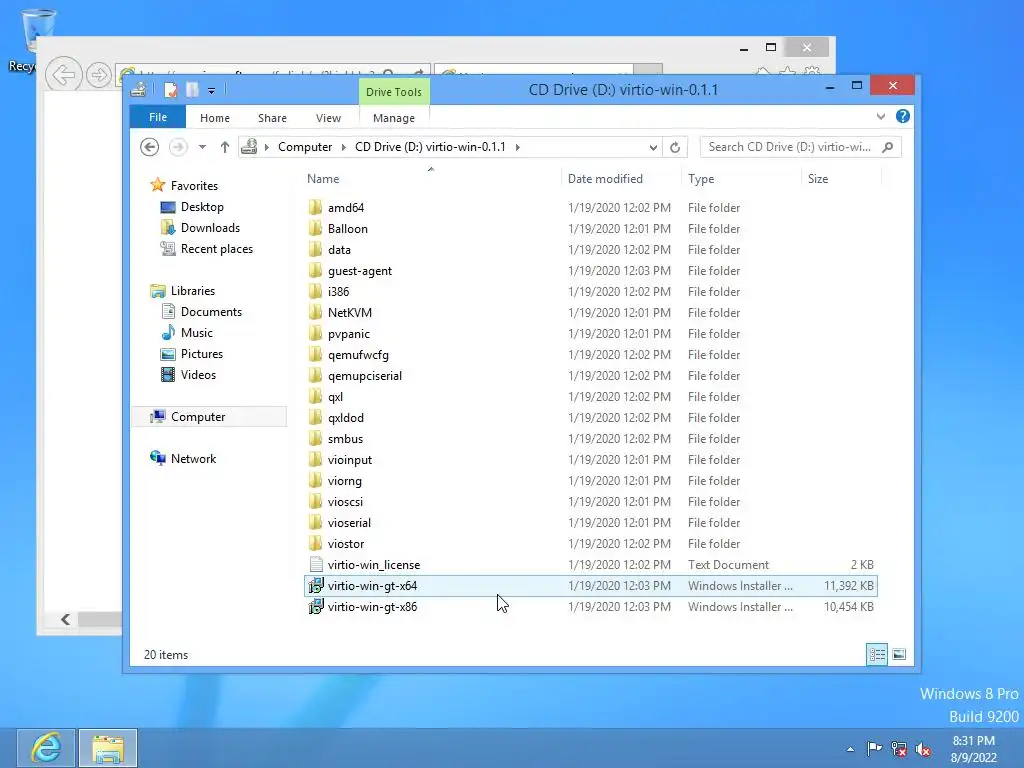Click the Drive Tools contextual tab

(394, 91)
